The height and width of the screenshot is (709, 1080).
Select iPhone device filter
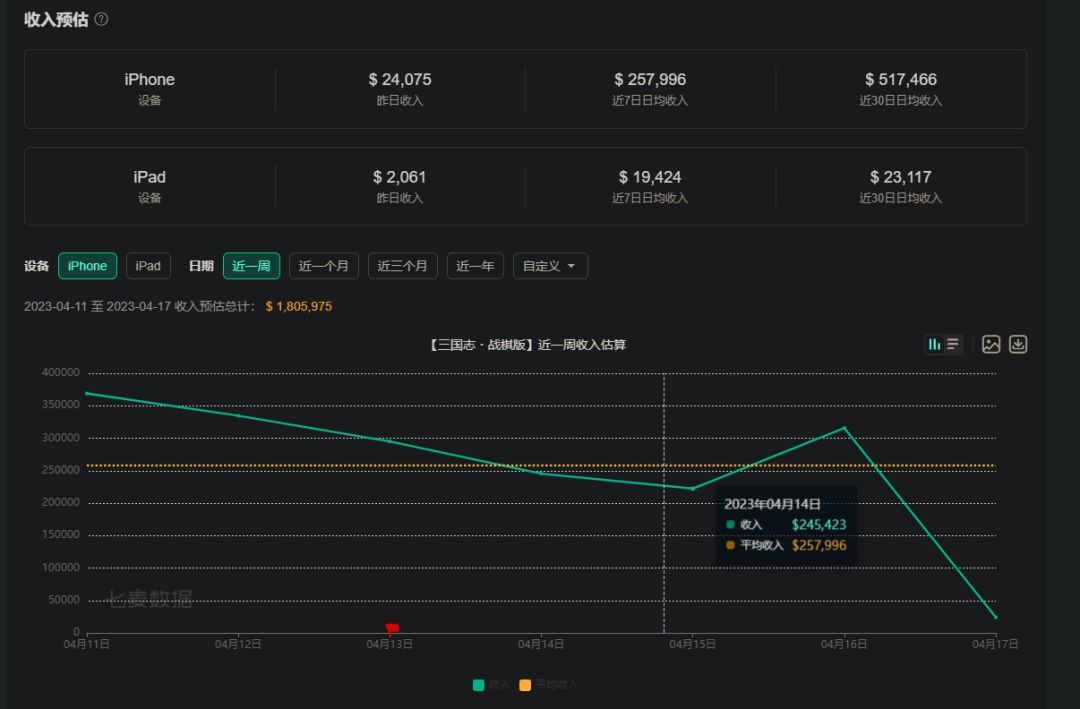87,266
